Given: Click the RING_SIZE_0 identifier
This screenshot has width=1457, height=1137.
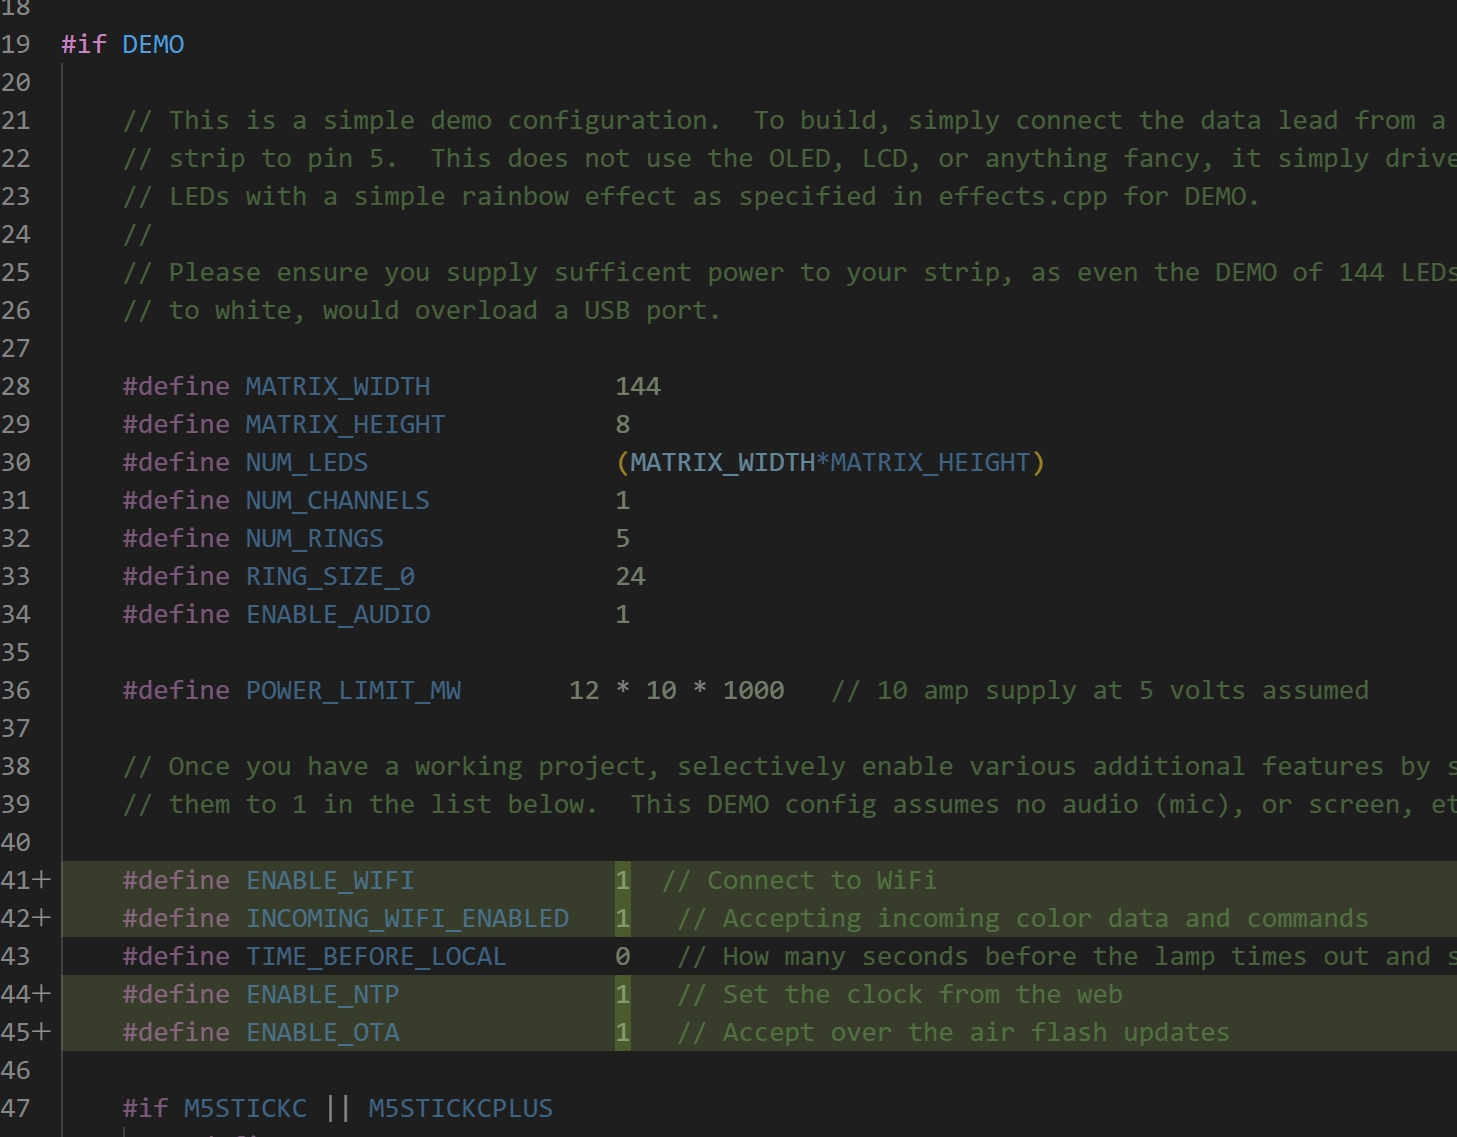Looking at the screenshot, I should click(x=330, y=577).
